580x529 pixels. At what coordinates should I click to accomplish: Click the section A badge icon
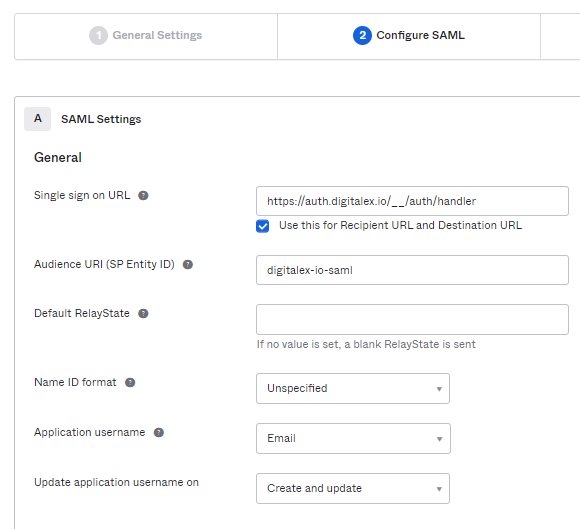coord(37,119)
